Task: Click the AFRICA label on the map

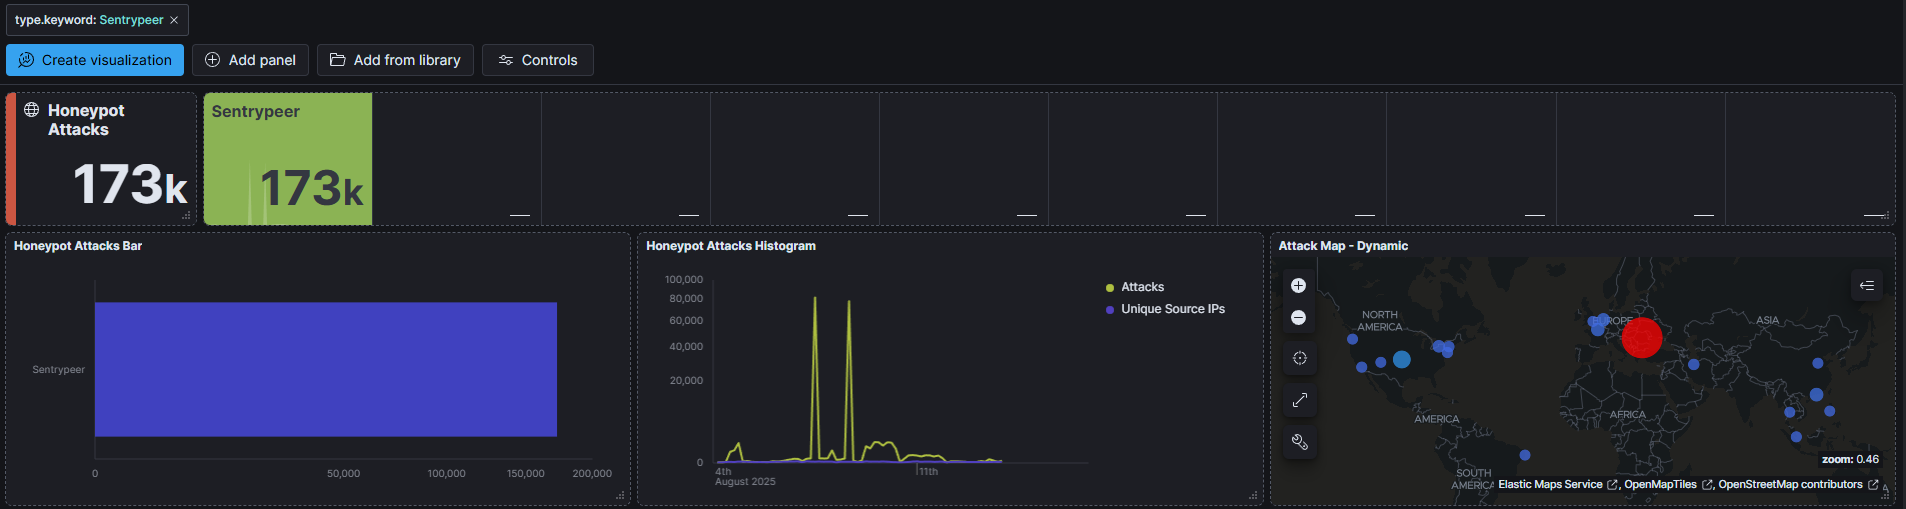Action: (x=1628, y=415)
